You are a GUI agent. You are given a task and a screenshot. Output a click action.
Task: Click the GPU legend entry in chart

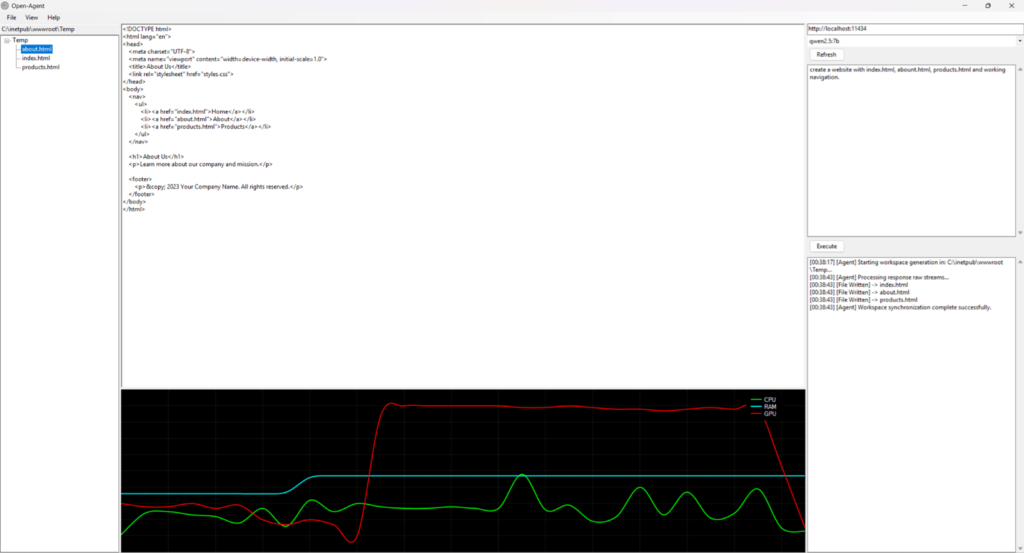pos(763,414)
